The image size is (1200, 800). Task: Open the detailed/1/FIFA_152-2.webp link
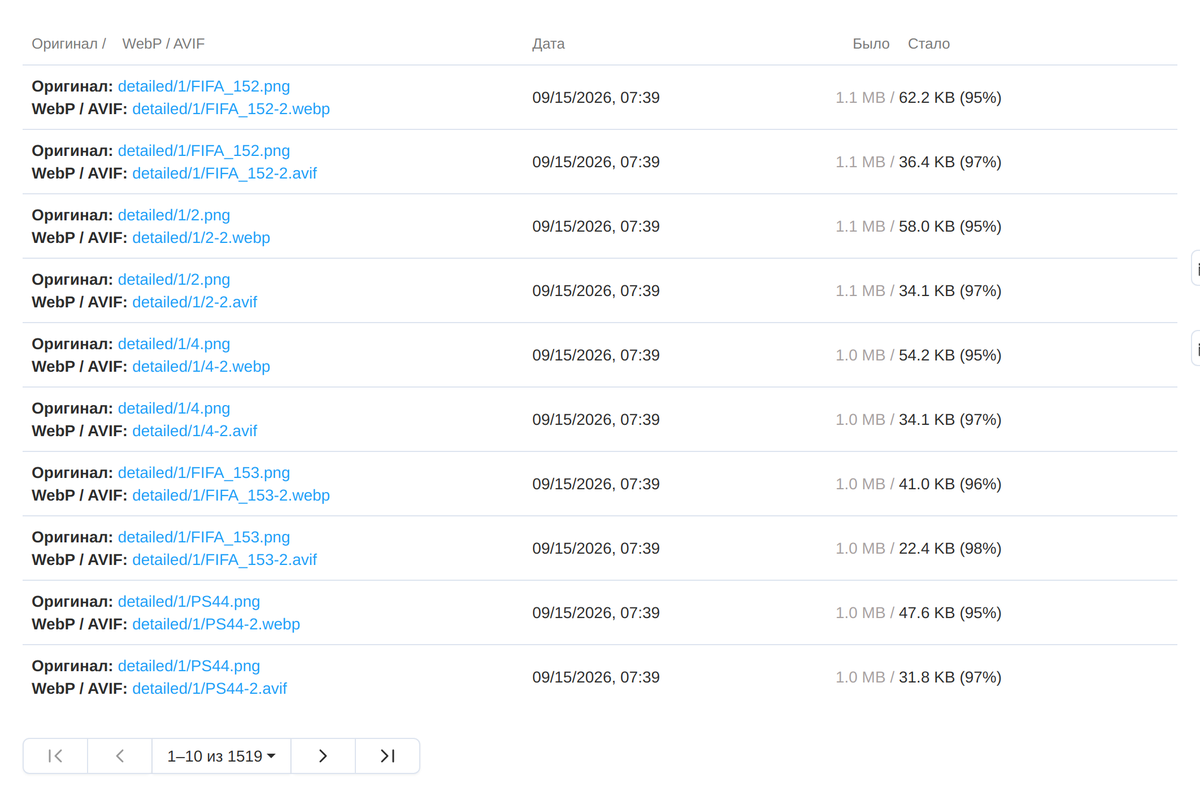[x=231, y=109]
